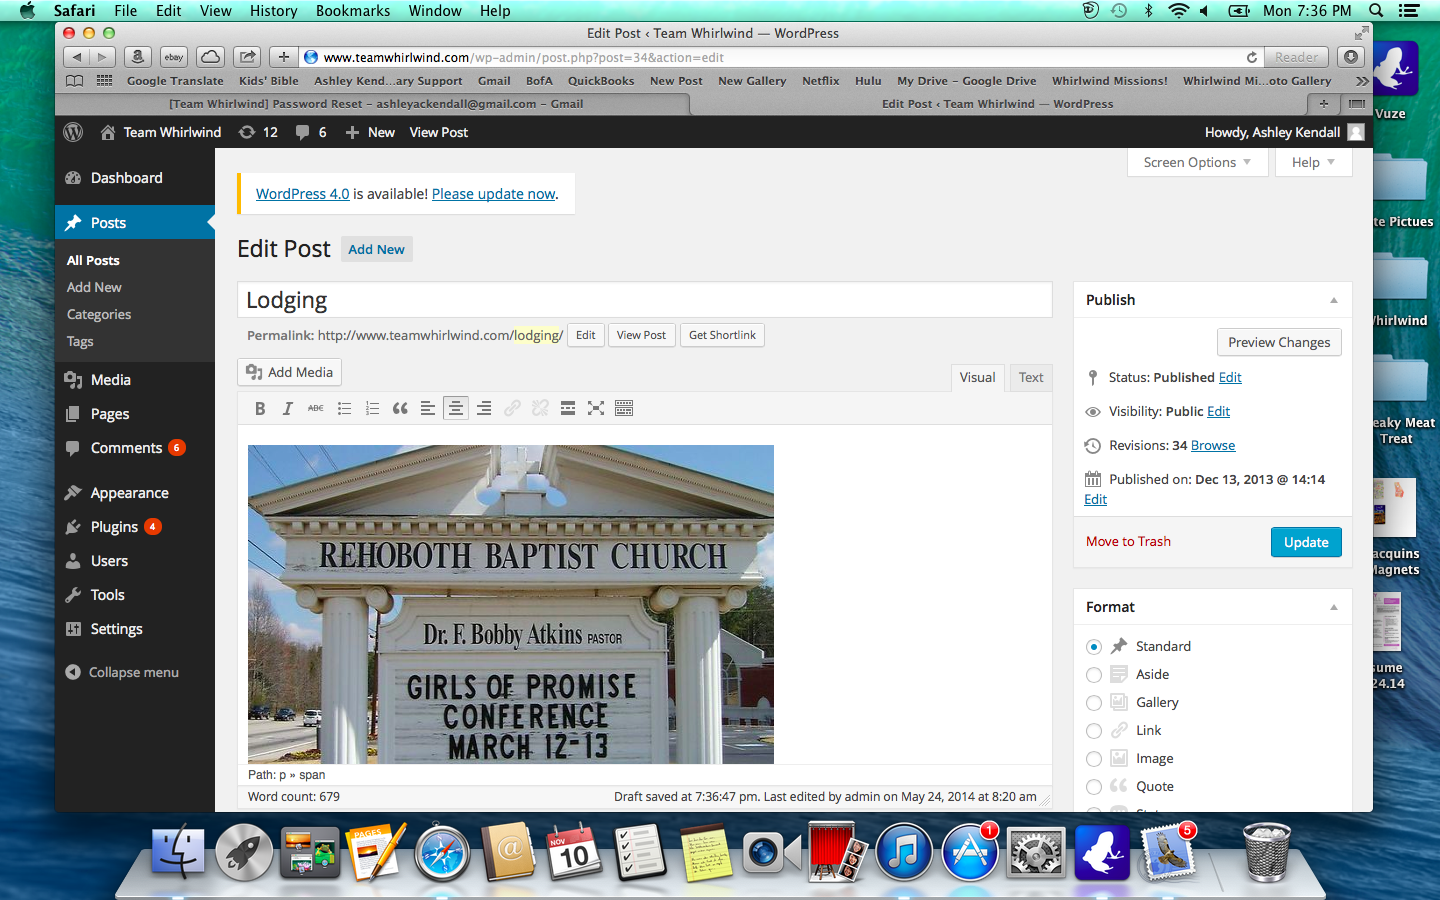Switch to the Text editor tab
The width and height of the screenshot is (1440, 900).
point(1030,377)
